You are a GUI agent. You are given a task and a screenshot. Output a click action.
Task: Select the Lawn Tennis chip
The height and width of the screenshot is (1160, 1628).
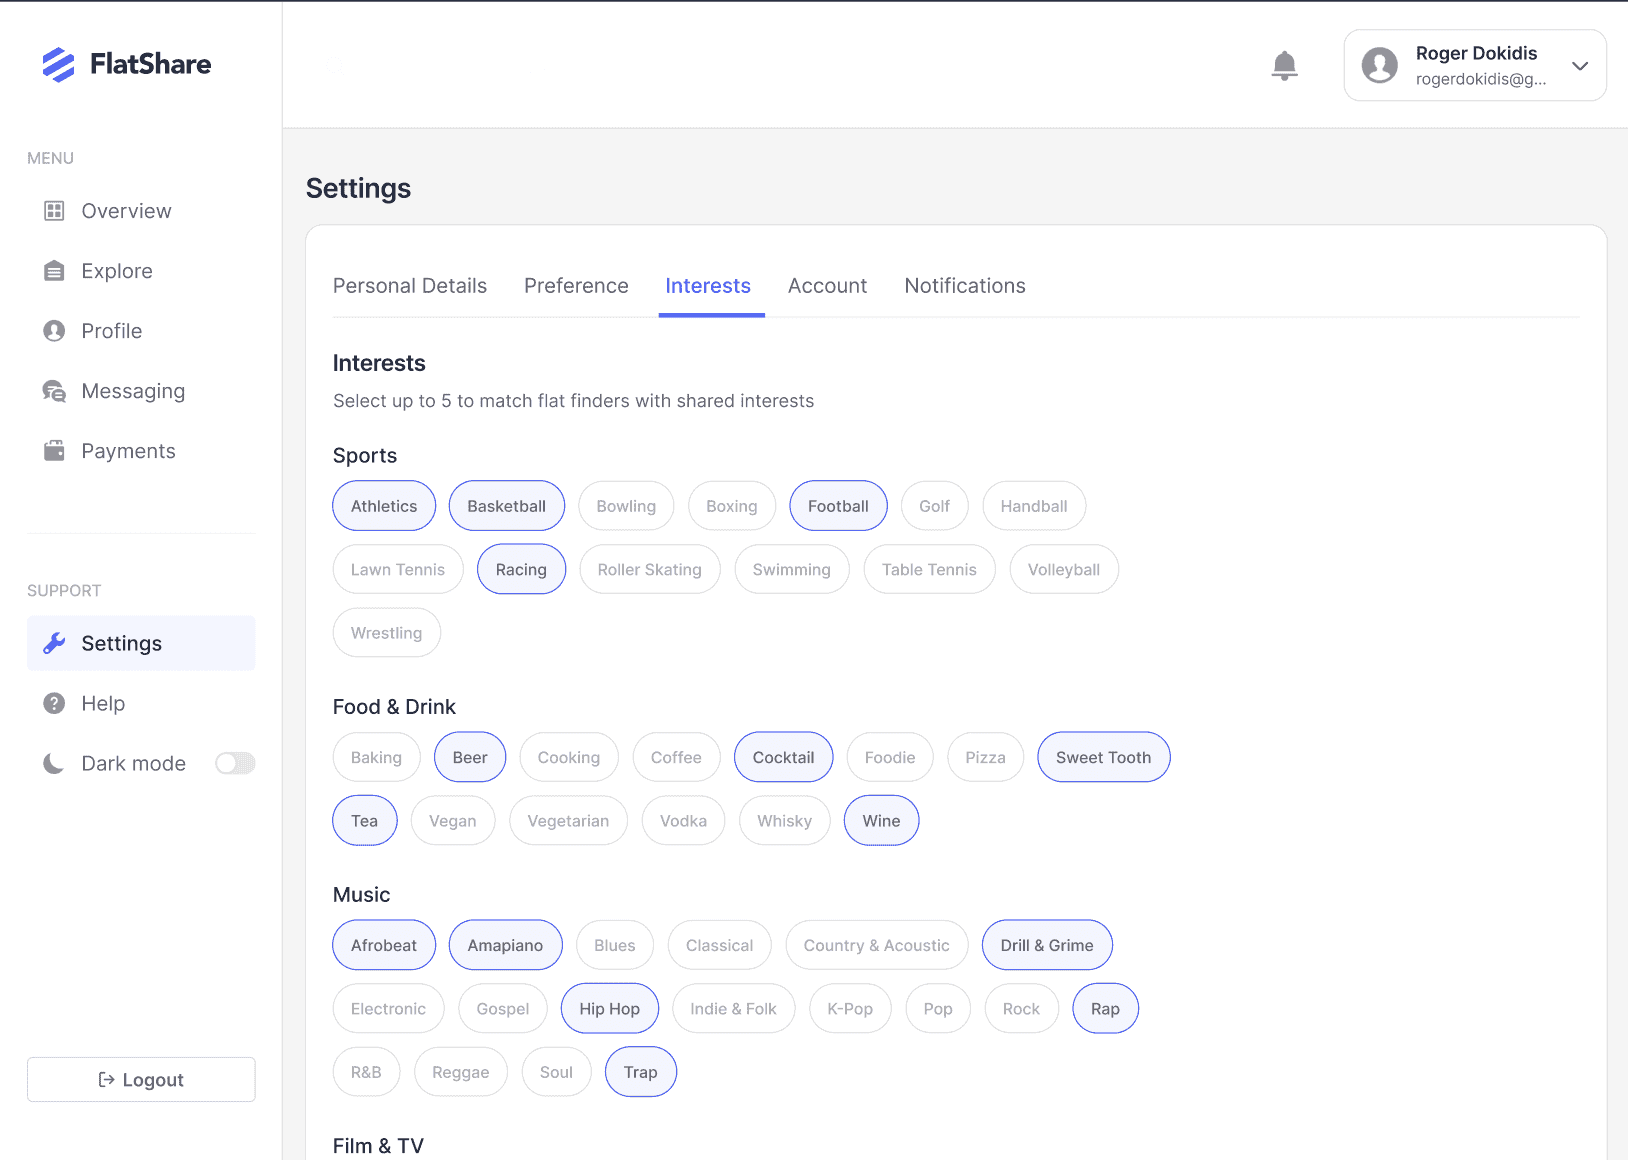pyautogui.click(x=398, y=569)
